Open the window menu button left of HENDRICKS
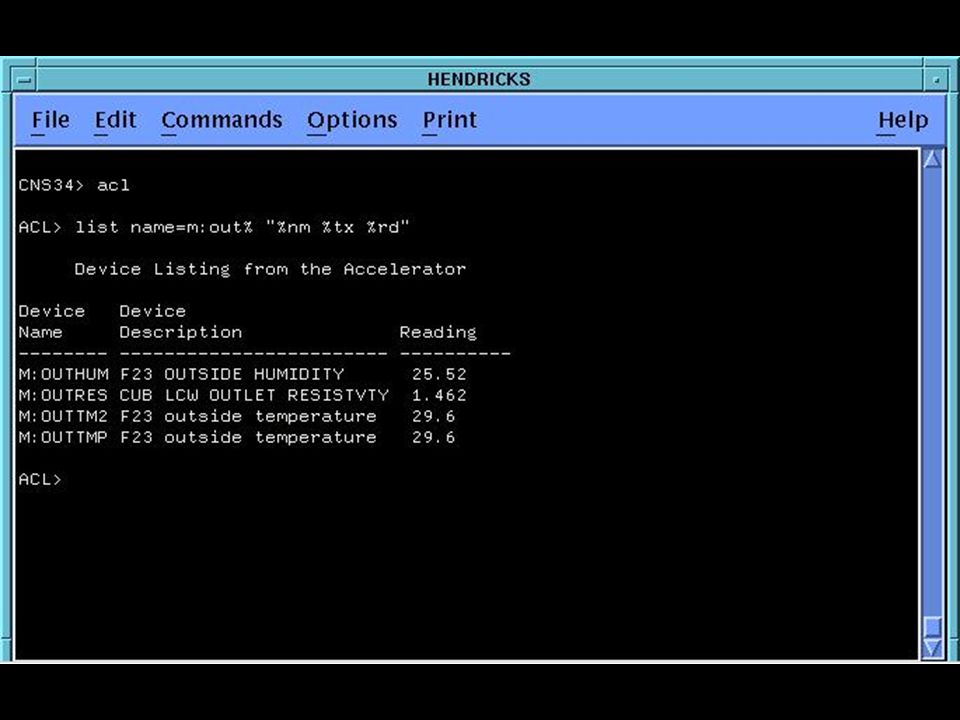This screenshot has height=720, width=960. (24, 80)
